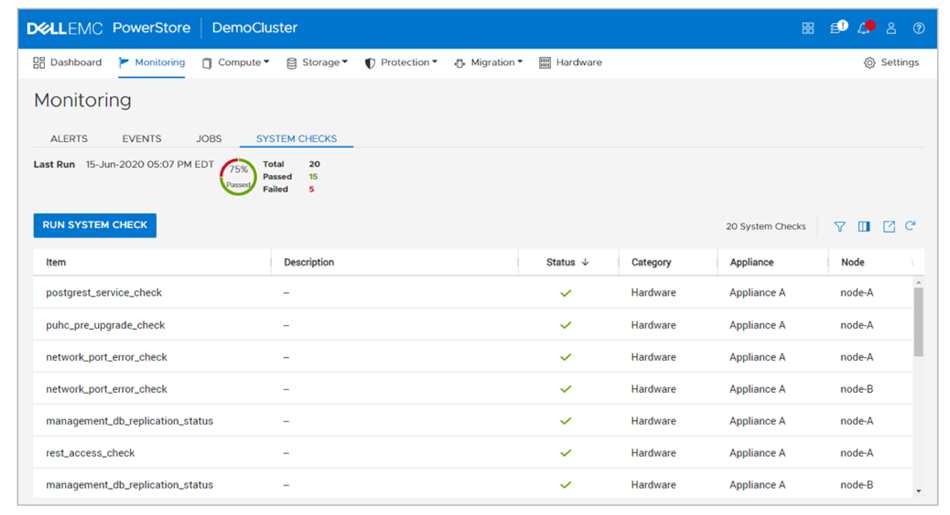Click the Settings gear icon
Viewport: 950px width, 515px height.
[x=869, y=62]
